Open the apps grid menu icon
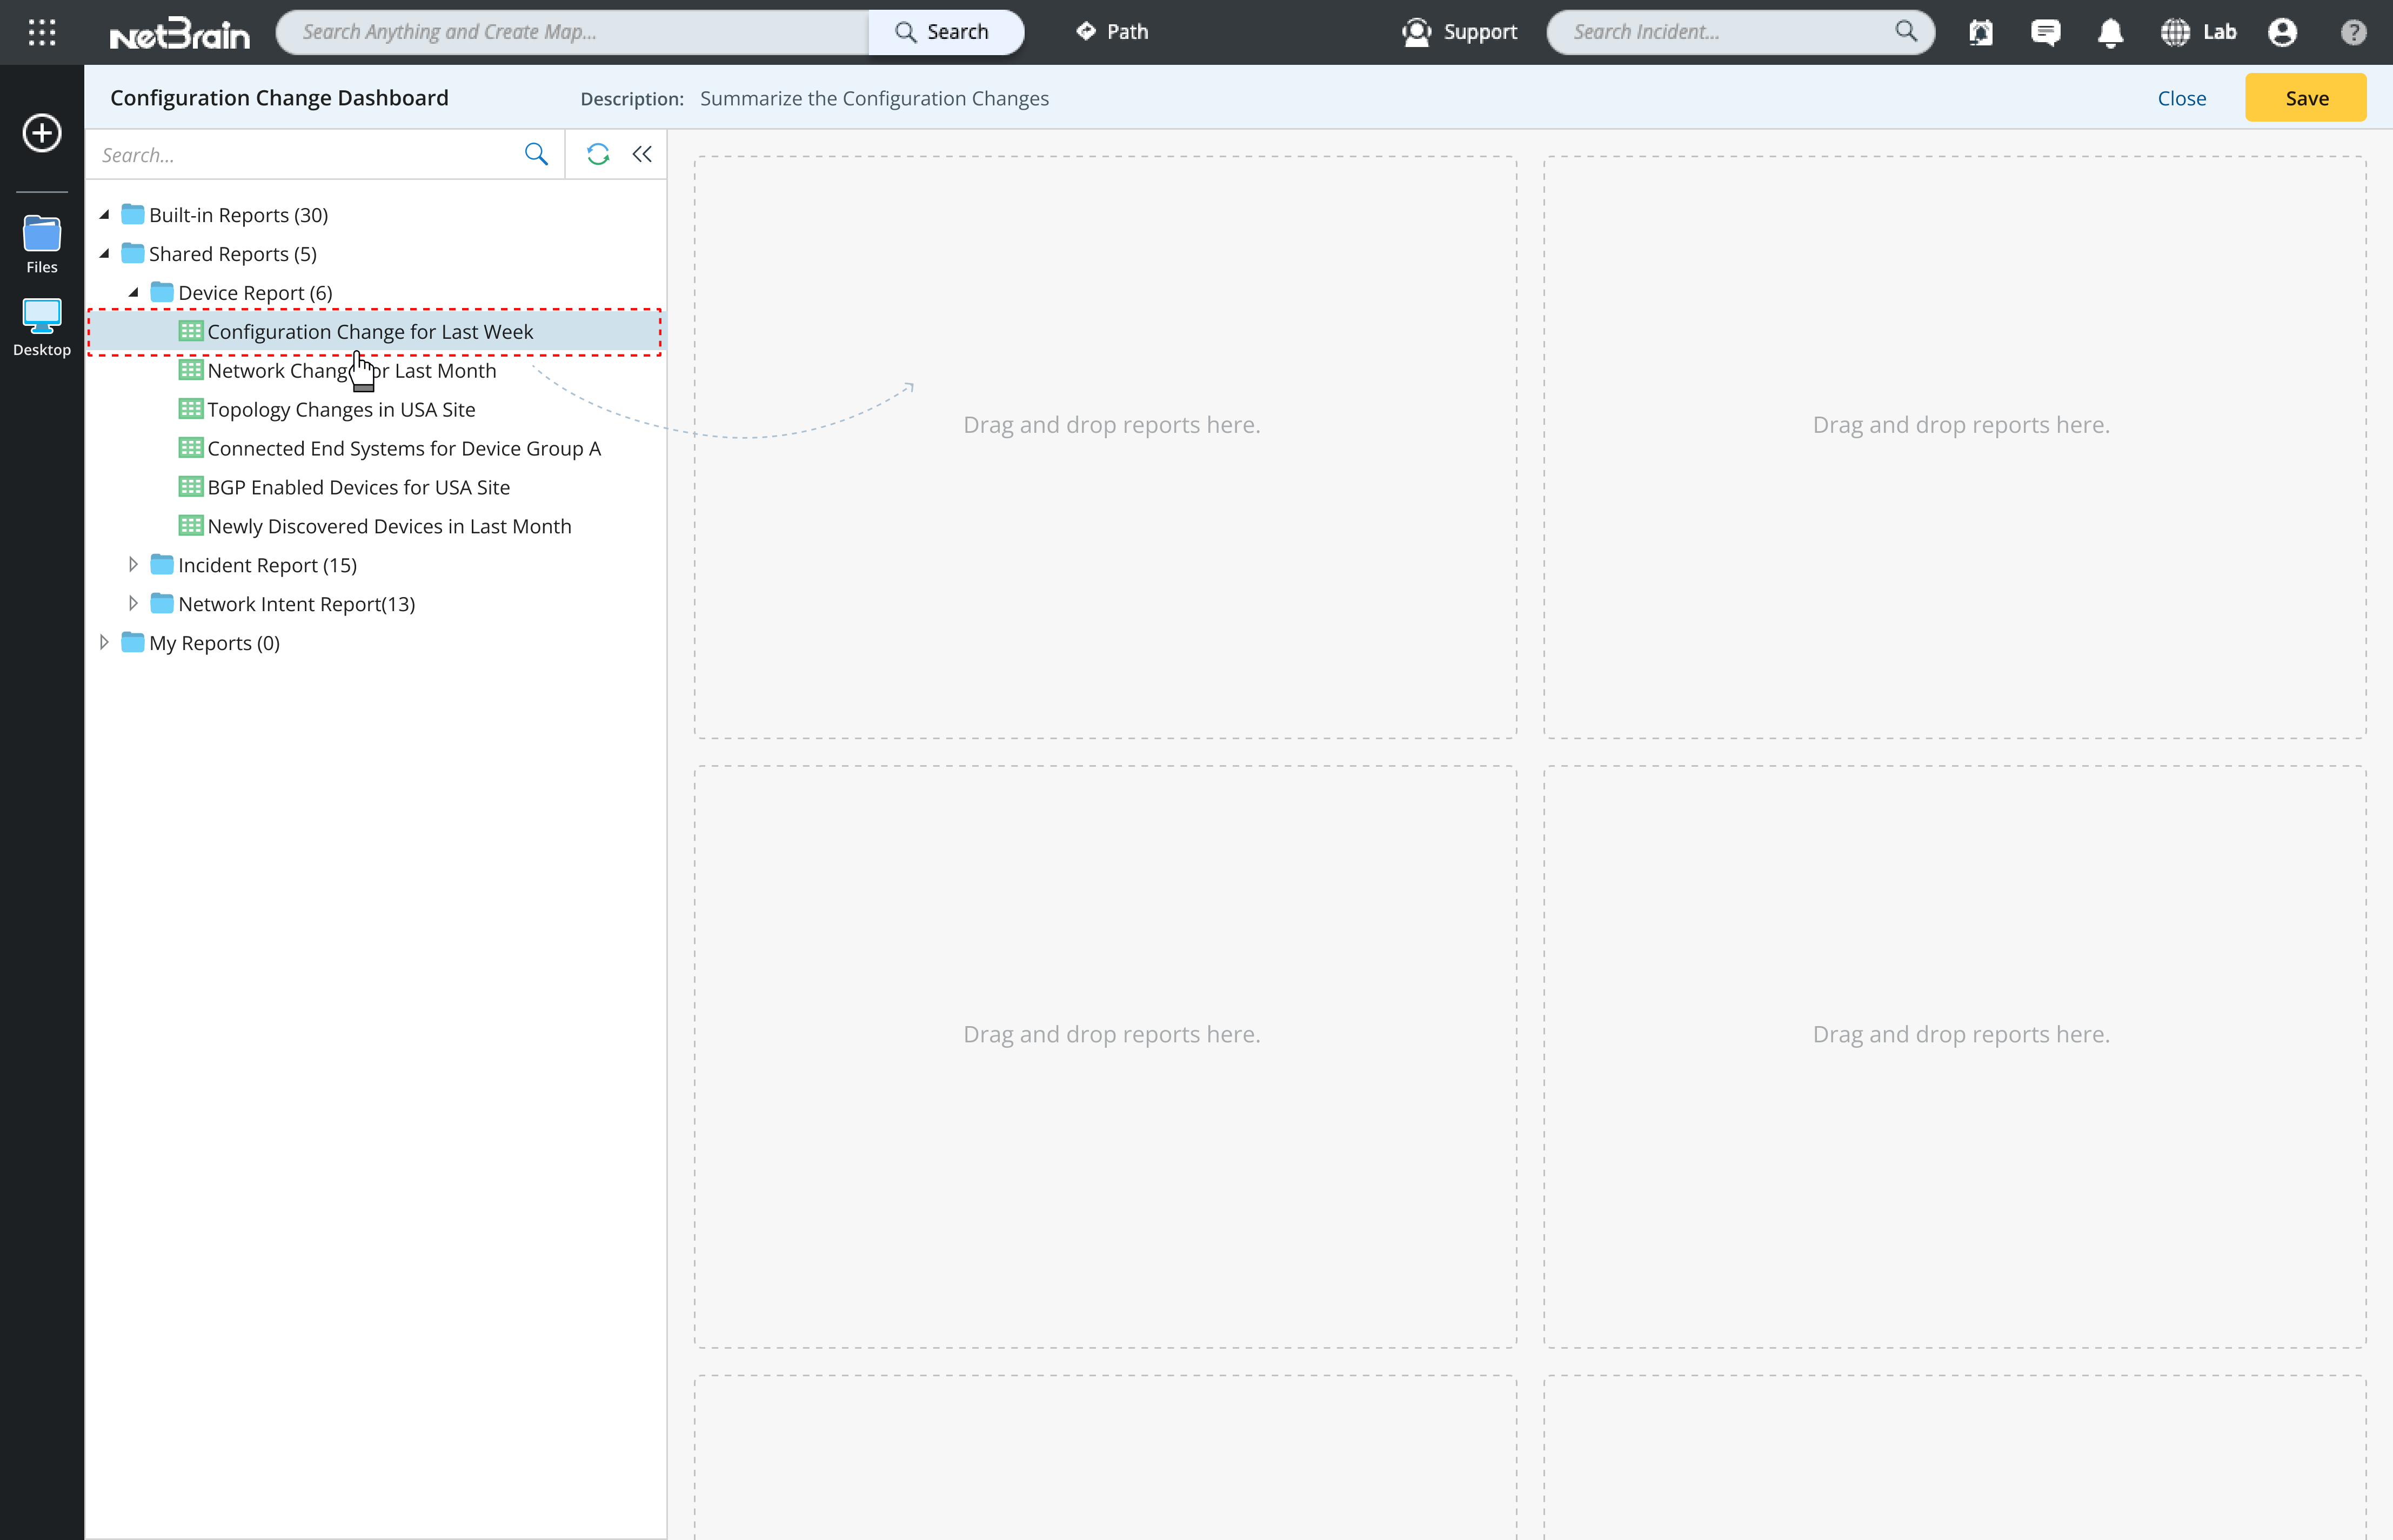Screen dimensions: 2393x1540 pos(41,32)
